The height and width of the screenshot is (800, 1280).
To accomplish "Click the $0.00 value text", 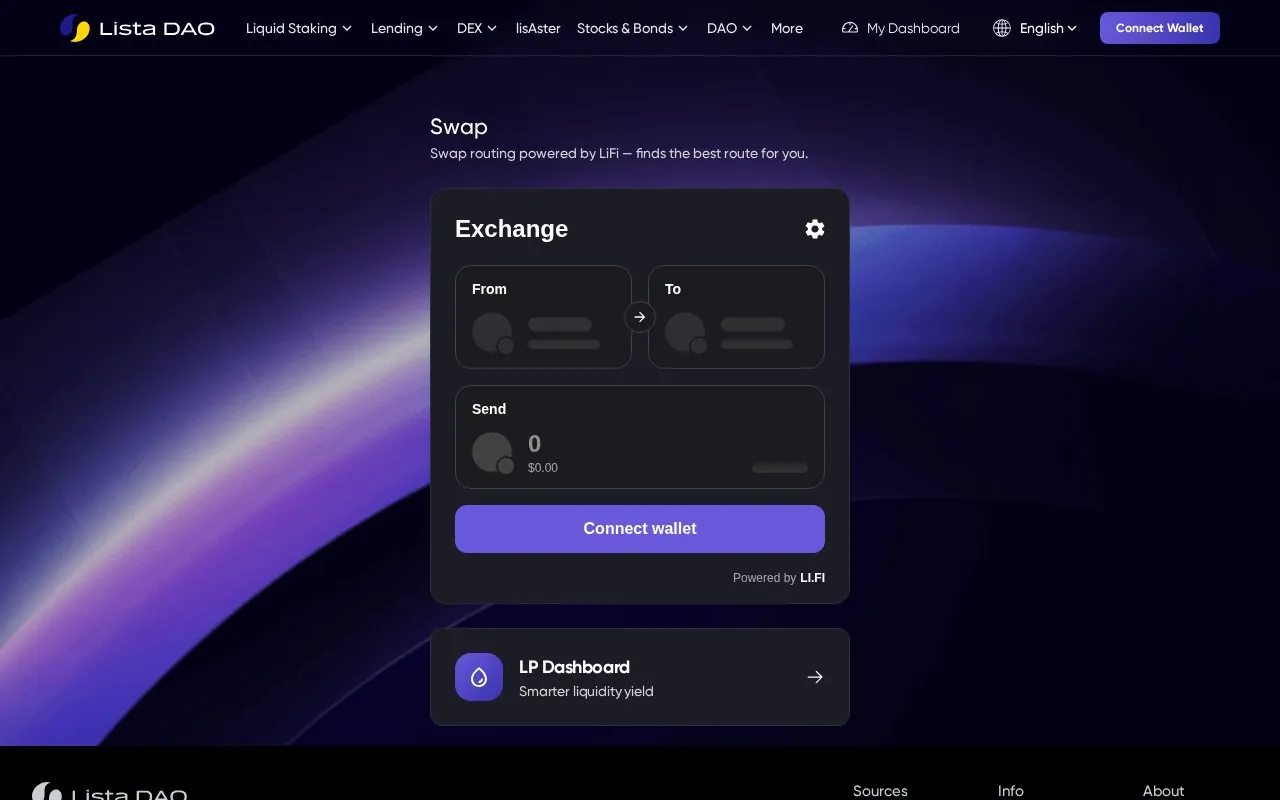I will (543, 468).
